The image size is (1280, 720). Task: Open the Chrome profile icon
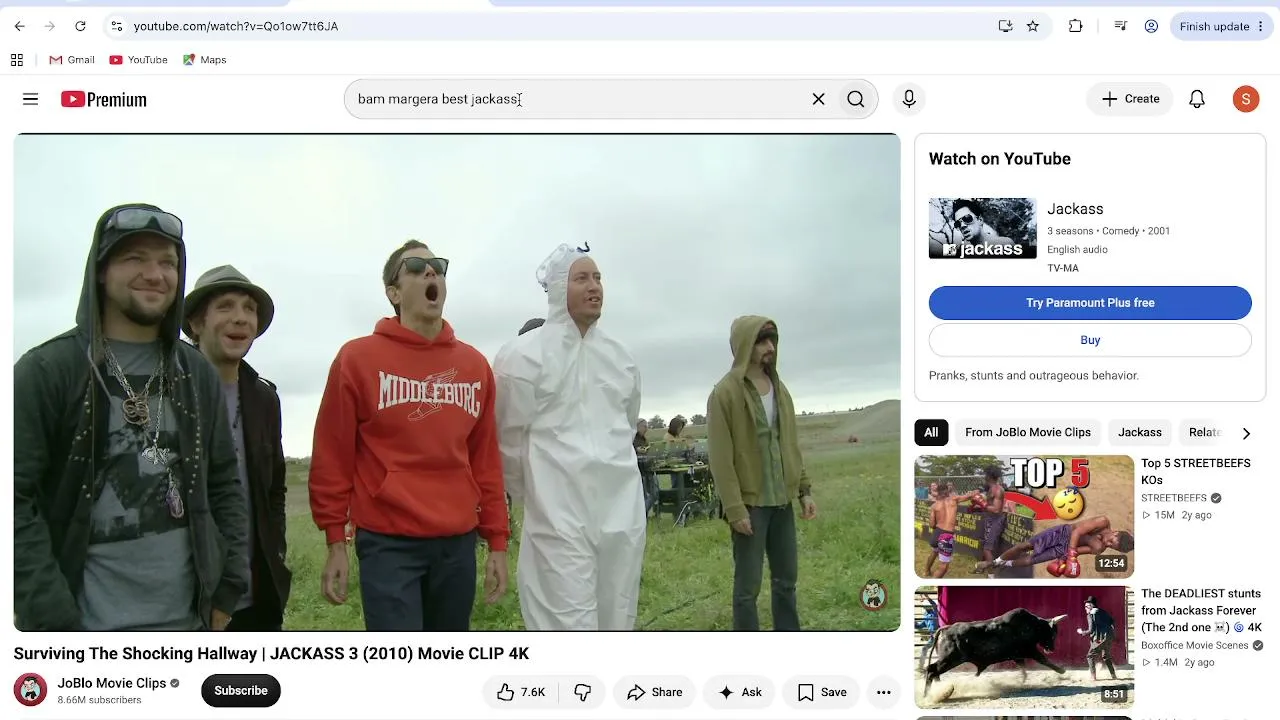coord(1151,26)
